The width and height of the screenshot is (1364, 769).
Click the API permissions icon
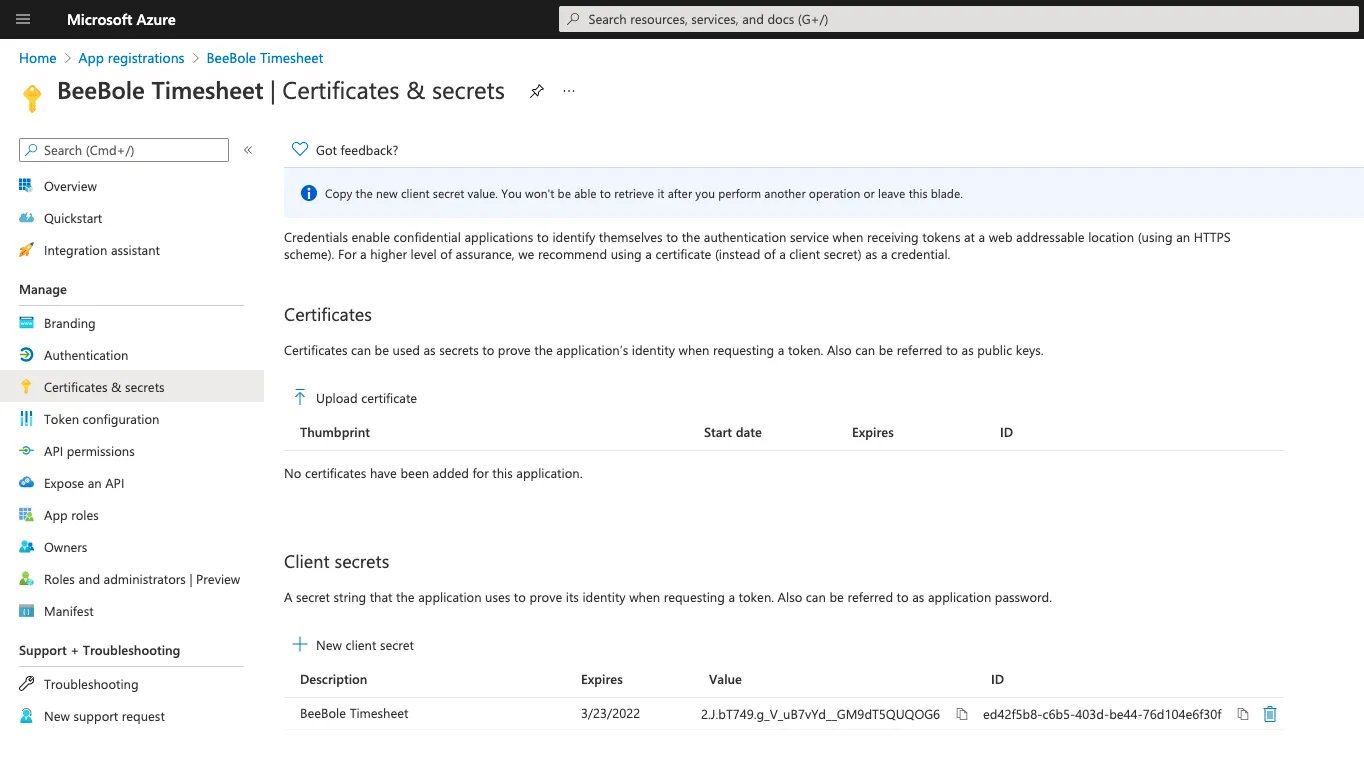click(x=26, y=451)
